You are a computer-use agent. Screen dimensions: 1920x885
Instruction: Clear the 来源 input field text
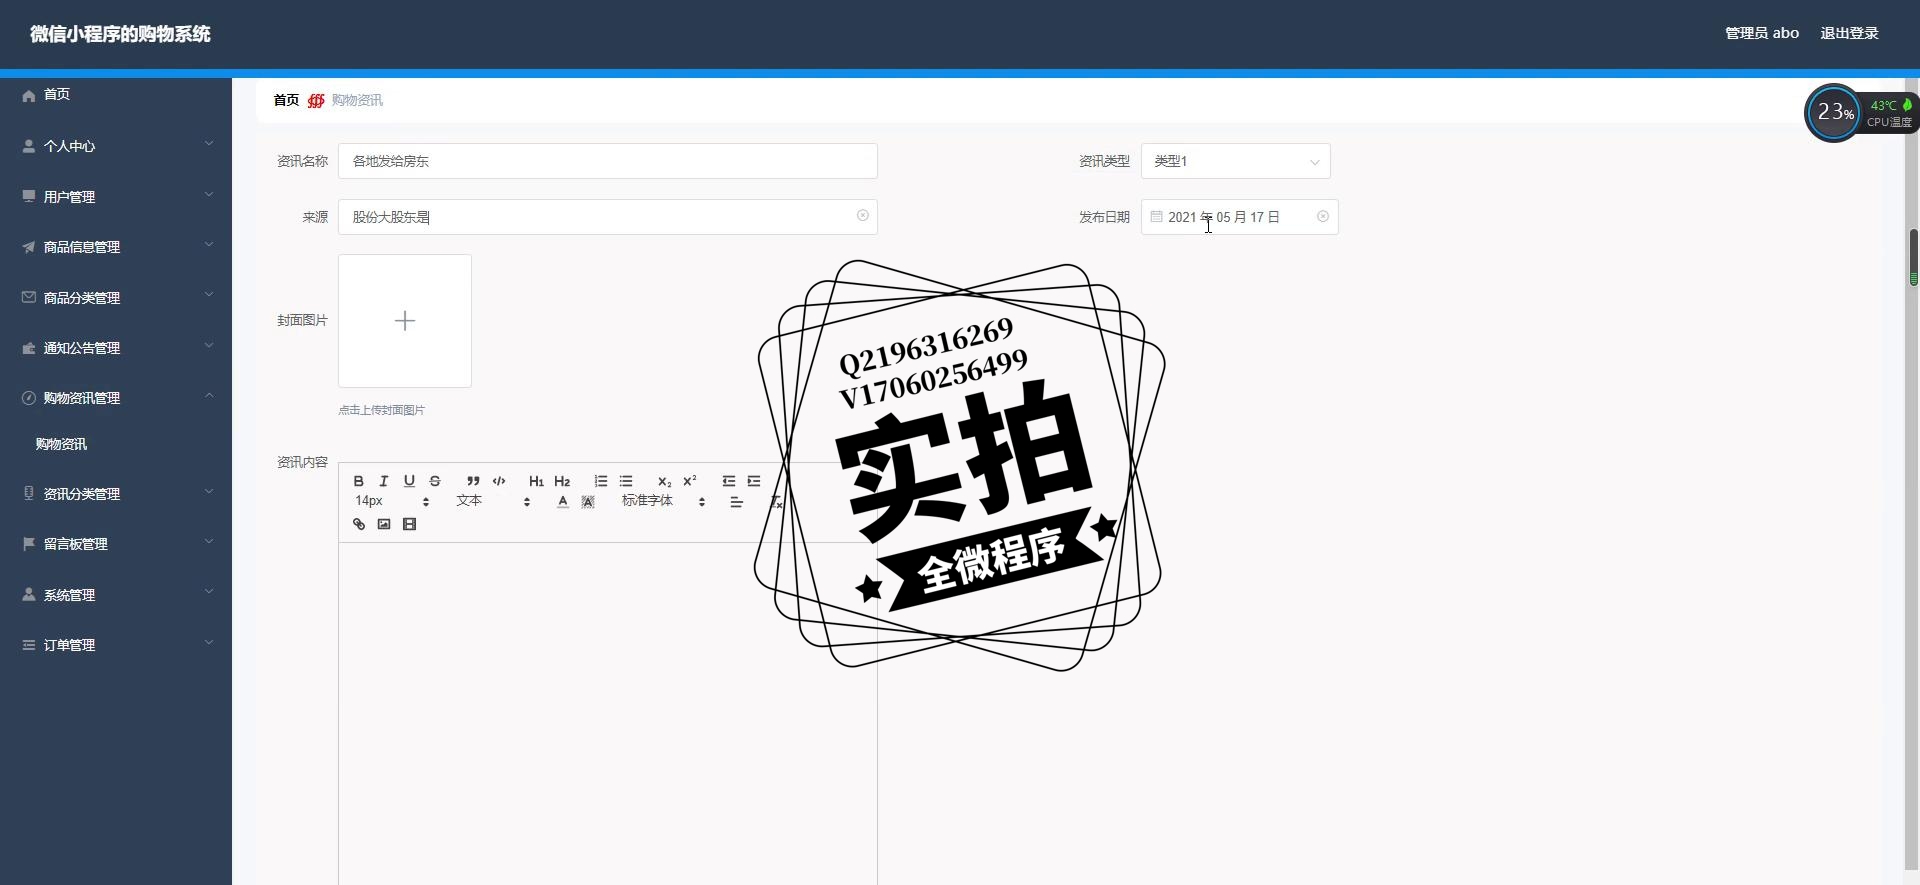(863, 216)
